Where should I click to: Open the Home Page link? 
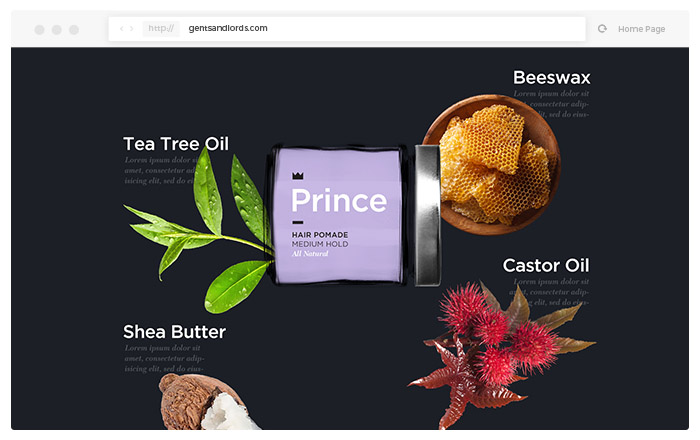642,29
